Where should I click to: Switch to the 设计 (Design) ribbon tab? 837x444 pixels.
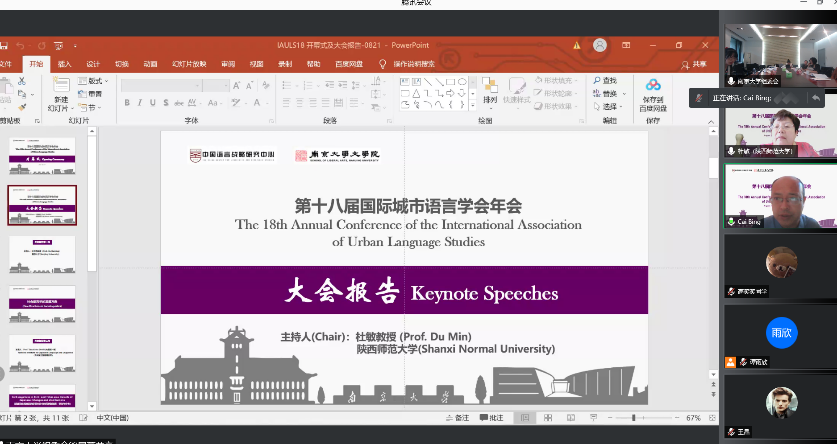(x=93, y=64)
